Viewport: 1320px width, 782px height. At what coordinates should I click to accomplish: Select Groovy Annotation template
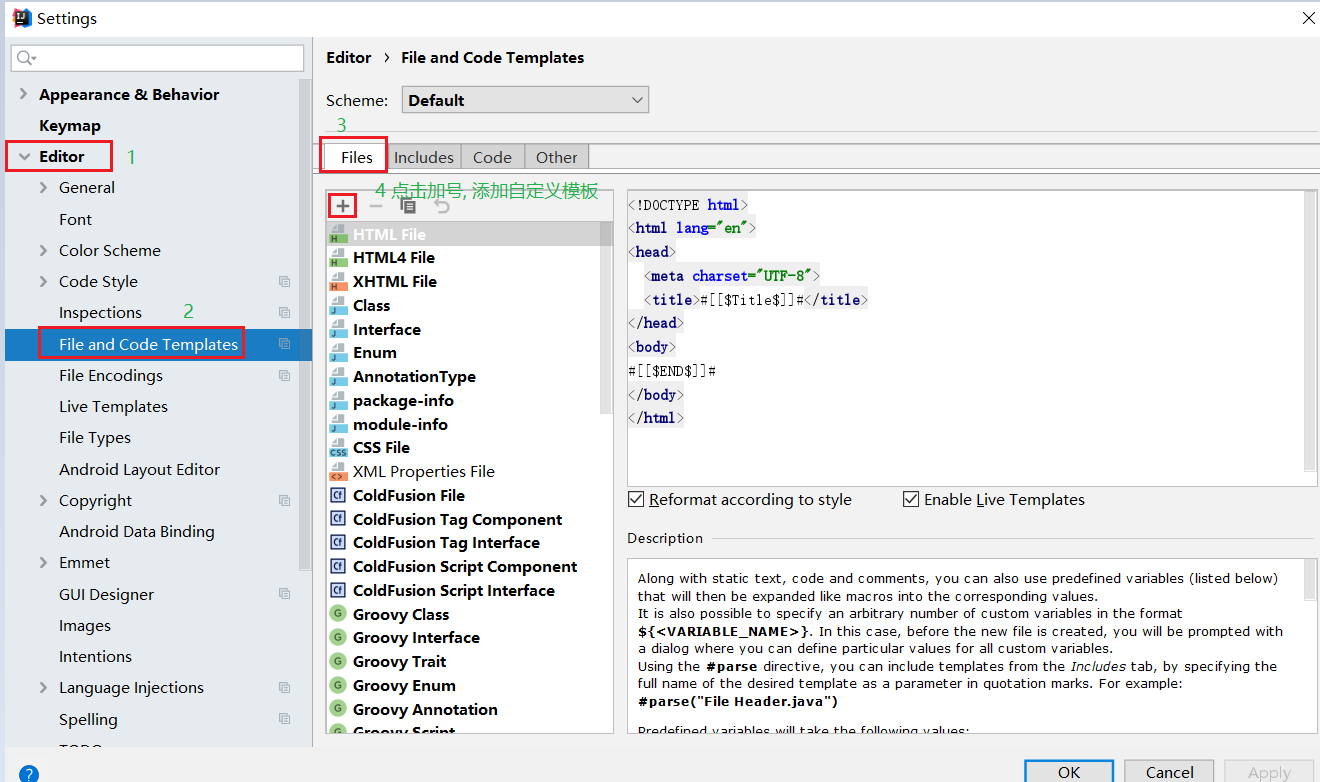point(425,710)
